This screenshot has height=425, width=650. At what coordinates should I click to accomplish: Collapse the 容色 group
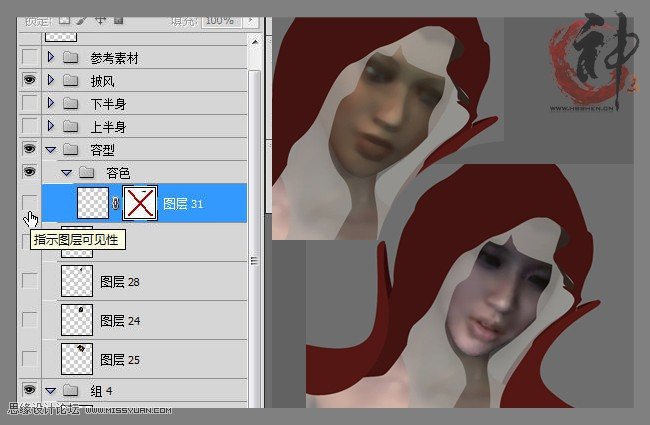[x=66, y=172]
